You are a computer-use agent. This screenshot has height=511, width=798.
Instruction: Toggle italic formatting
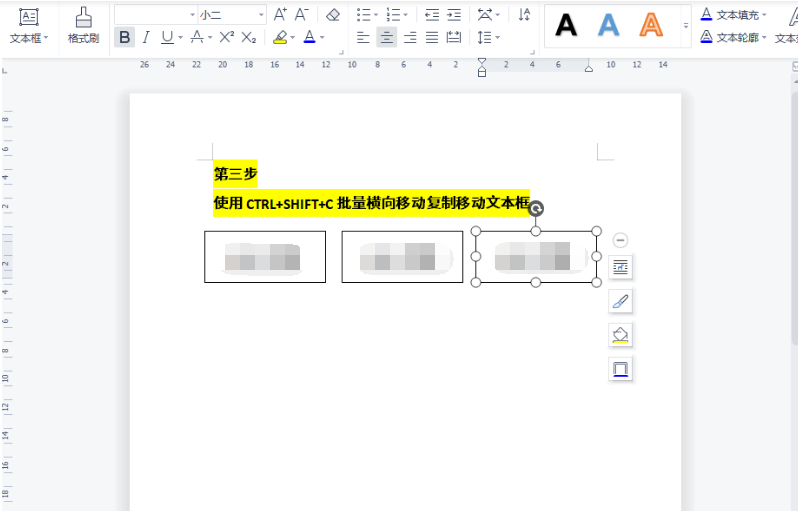[146, 37]
